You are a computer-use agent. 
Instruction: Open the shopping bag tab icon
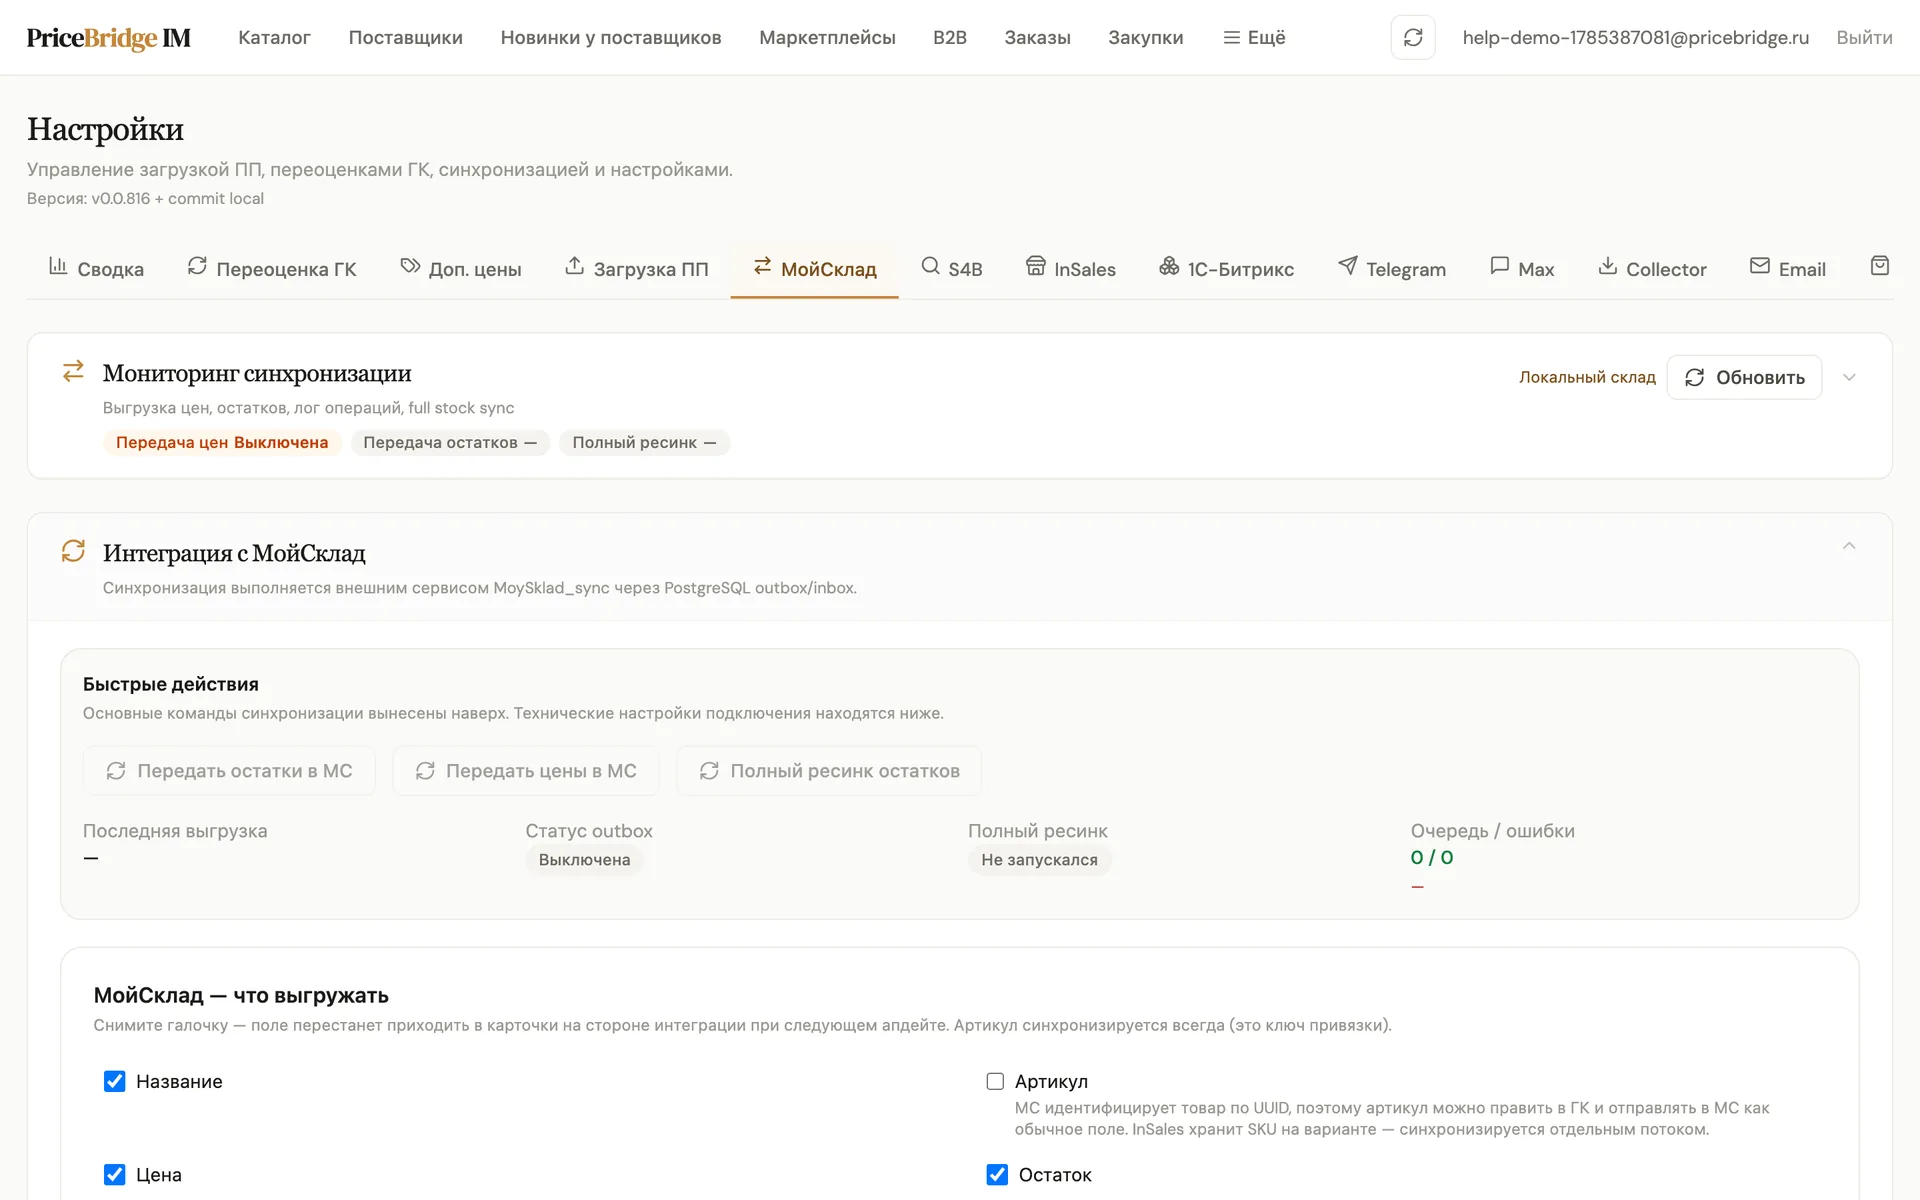[1880, 266]
